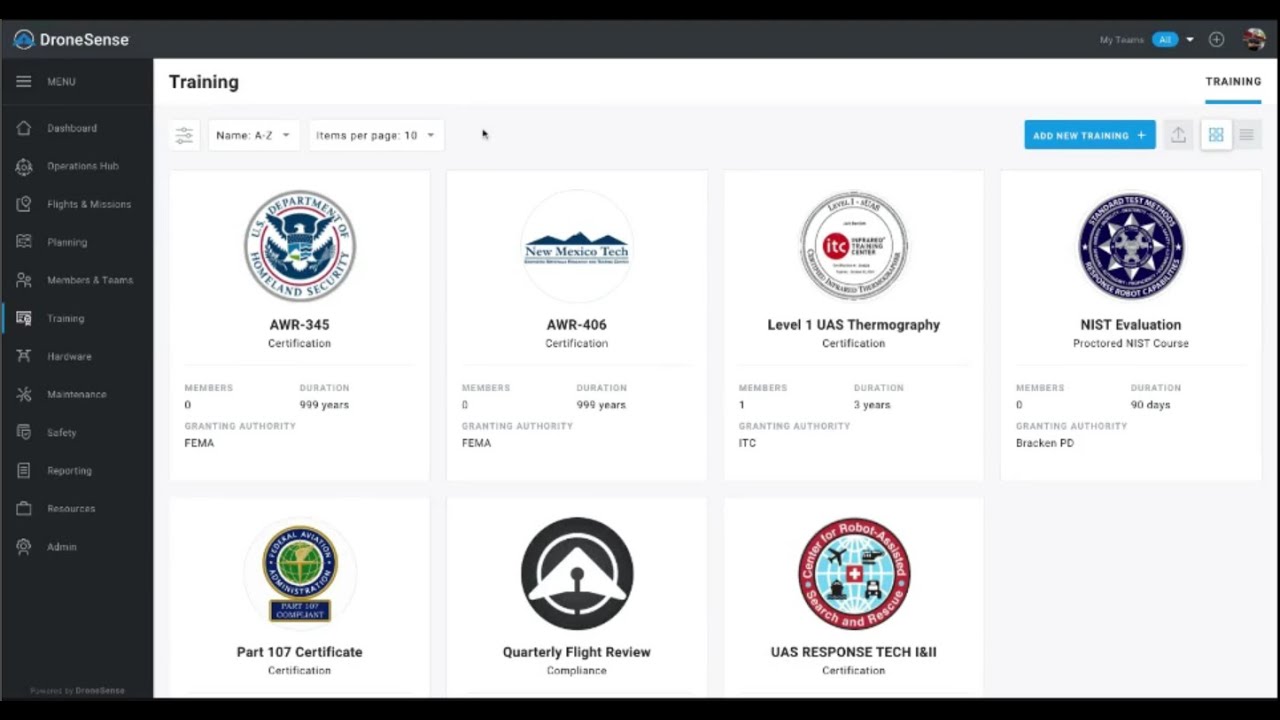Open the Resources menu item
The image size is (1280, 720).
pyautogui.click(x=71, y=508)
